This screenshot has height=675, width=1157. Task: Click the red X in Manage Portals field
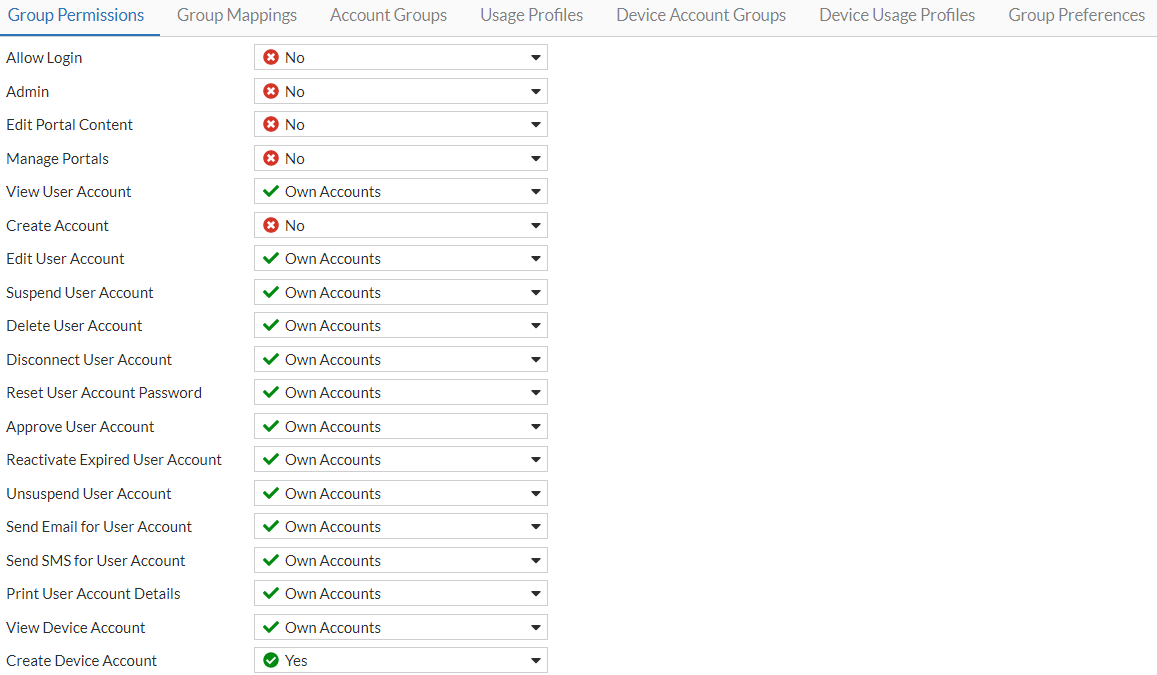273,158
